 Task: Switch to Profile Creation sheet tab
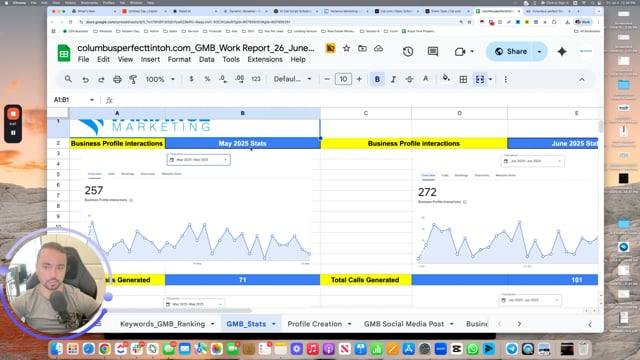click(315, 324)
